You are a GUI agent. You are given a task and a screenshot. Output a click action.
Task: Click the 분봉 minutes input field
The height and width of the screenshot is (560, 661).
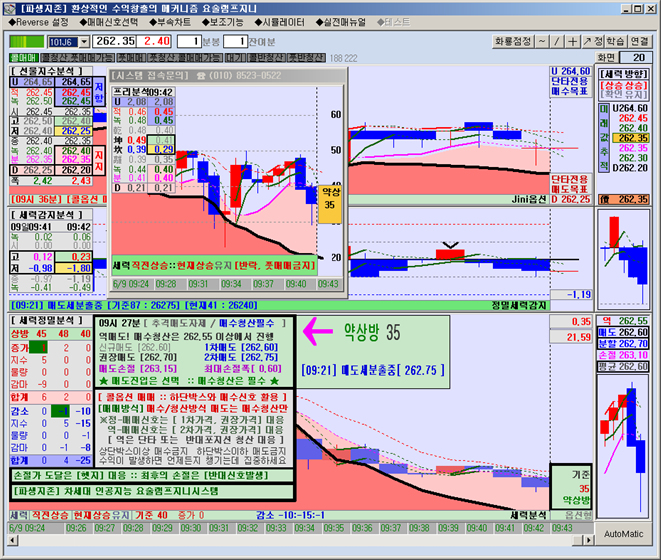190,41
